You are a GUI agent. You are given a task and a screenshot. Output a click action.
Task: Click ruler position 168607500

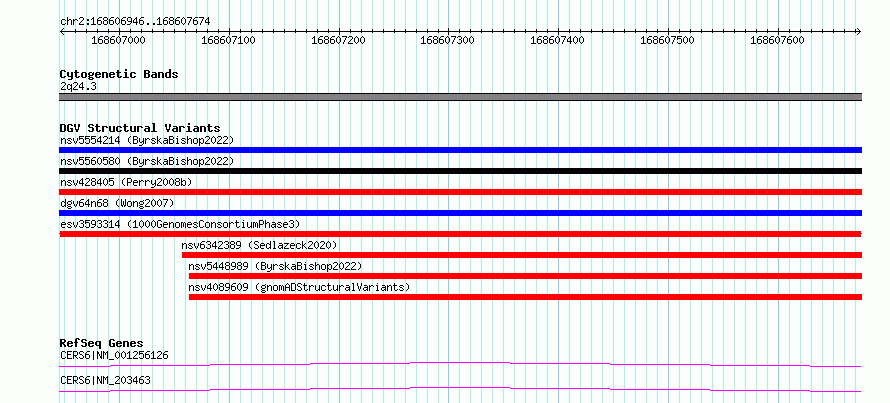pyautogui.click(x=668, y=40)
